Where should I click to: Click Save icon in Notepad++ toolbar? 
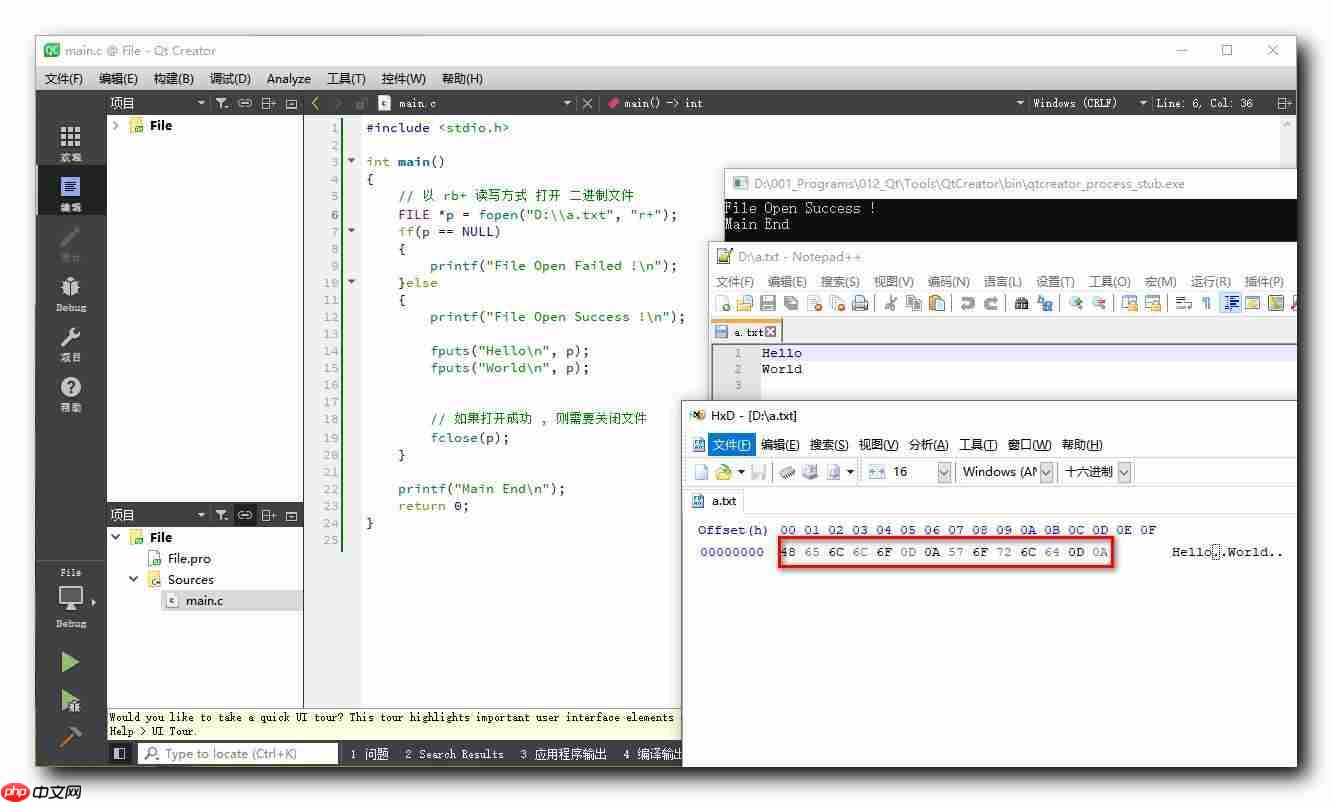point(768,303)
